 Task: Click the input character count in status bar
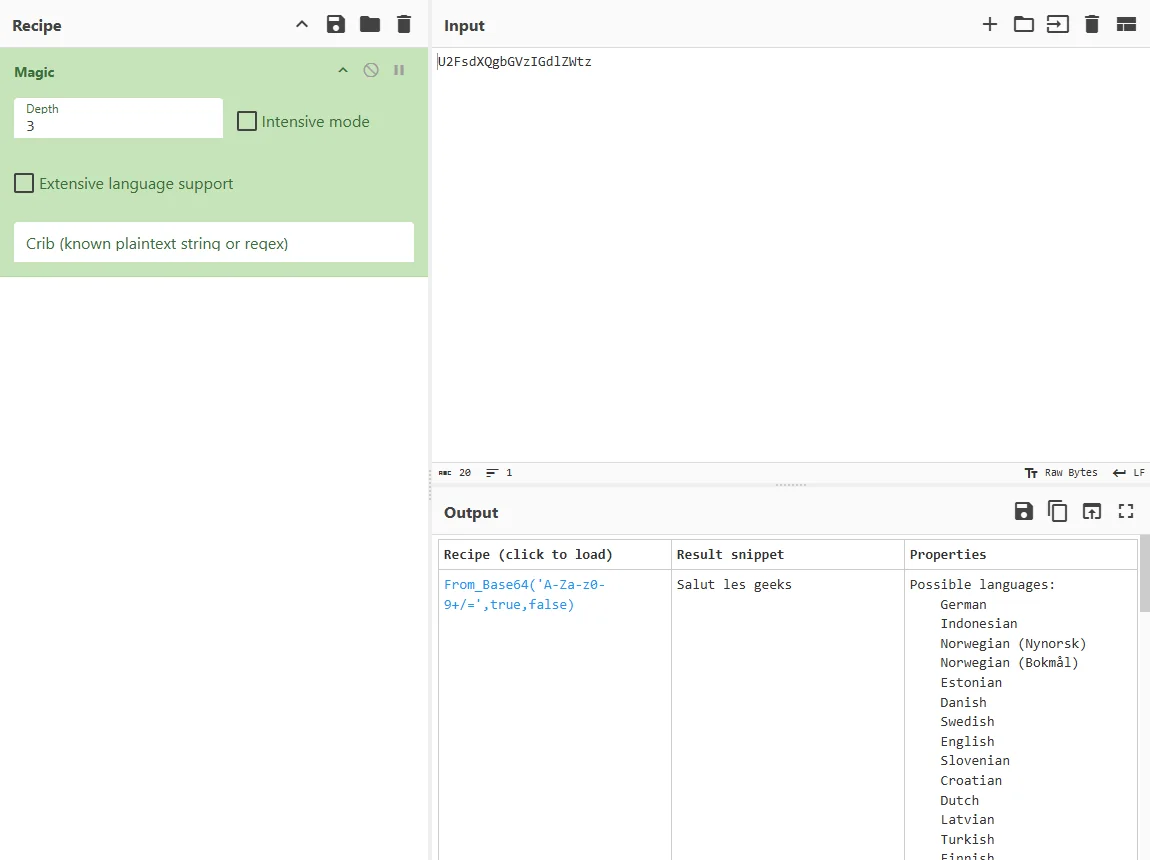[455, 473]
